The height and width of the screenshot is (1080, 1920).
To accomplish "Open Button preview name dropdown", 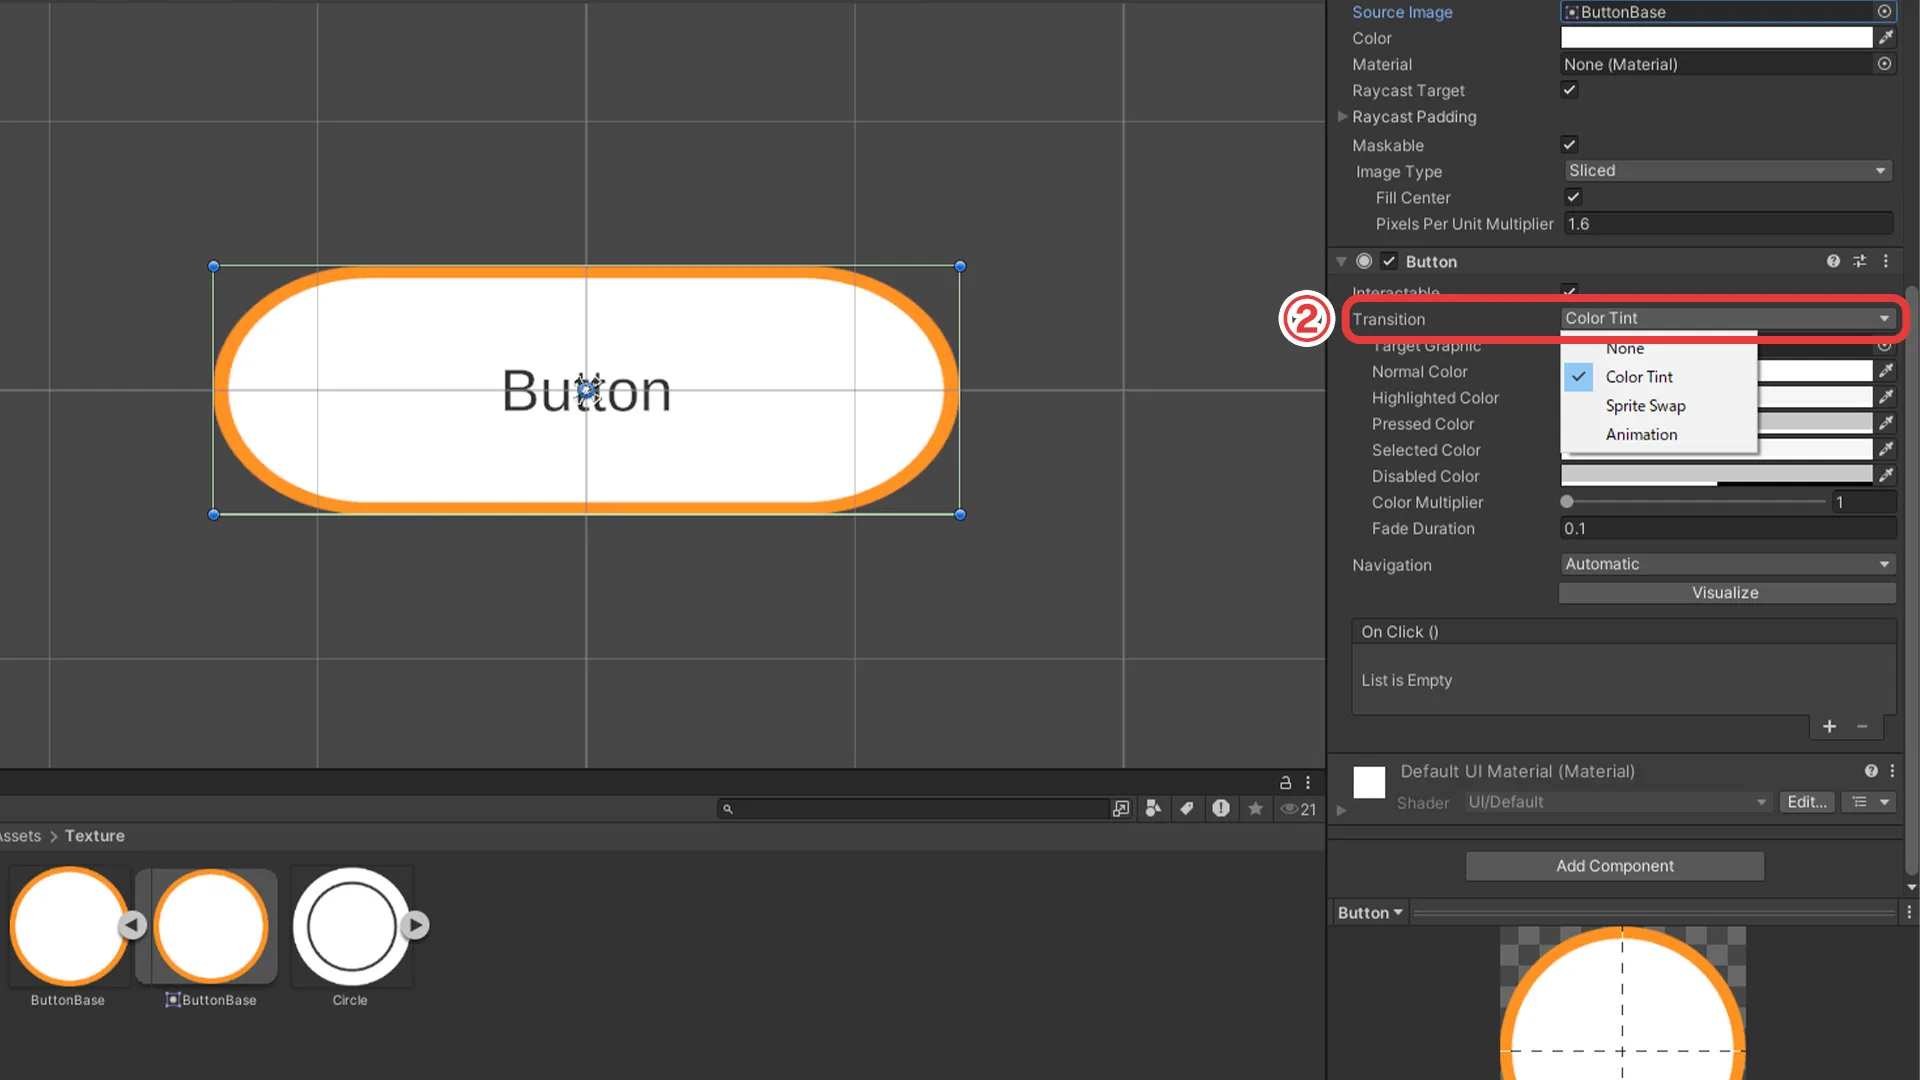I will pos(1370,912).
